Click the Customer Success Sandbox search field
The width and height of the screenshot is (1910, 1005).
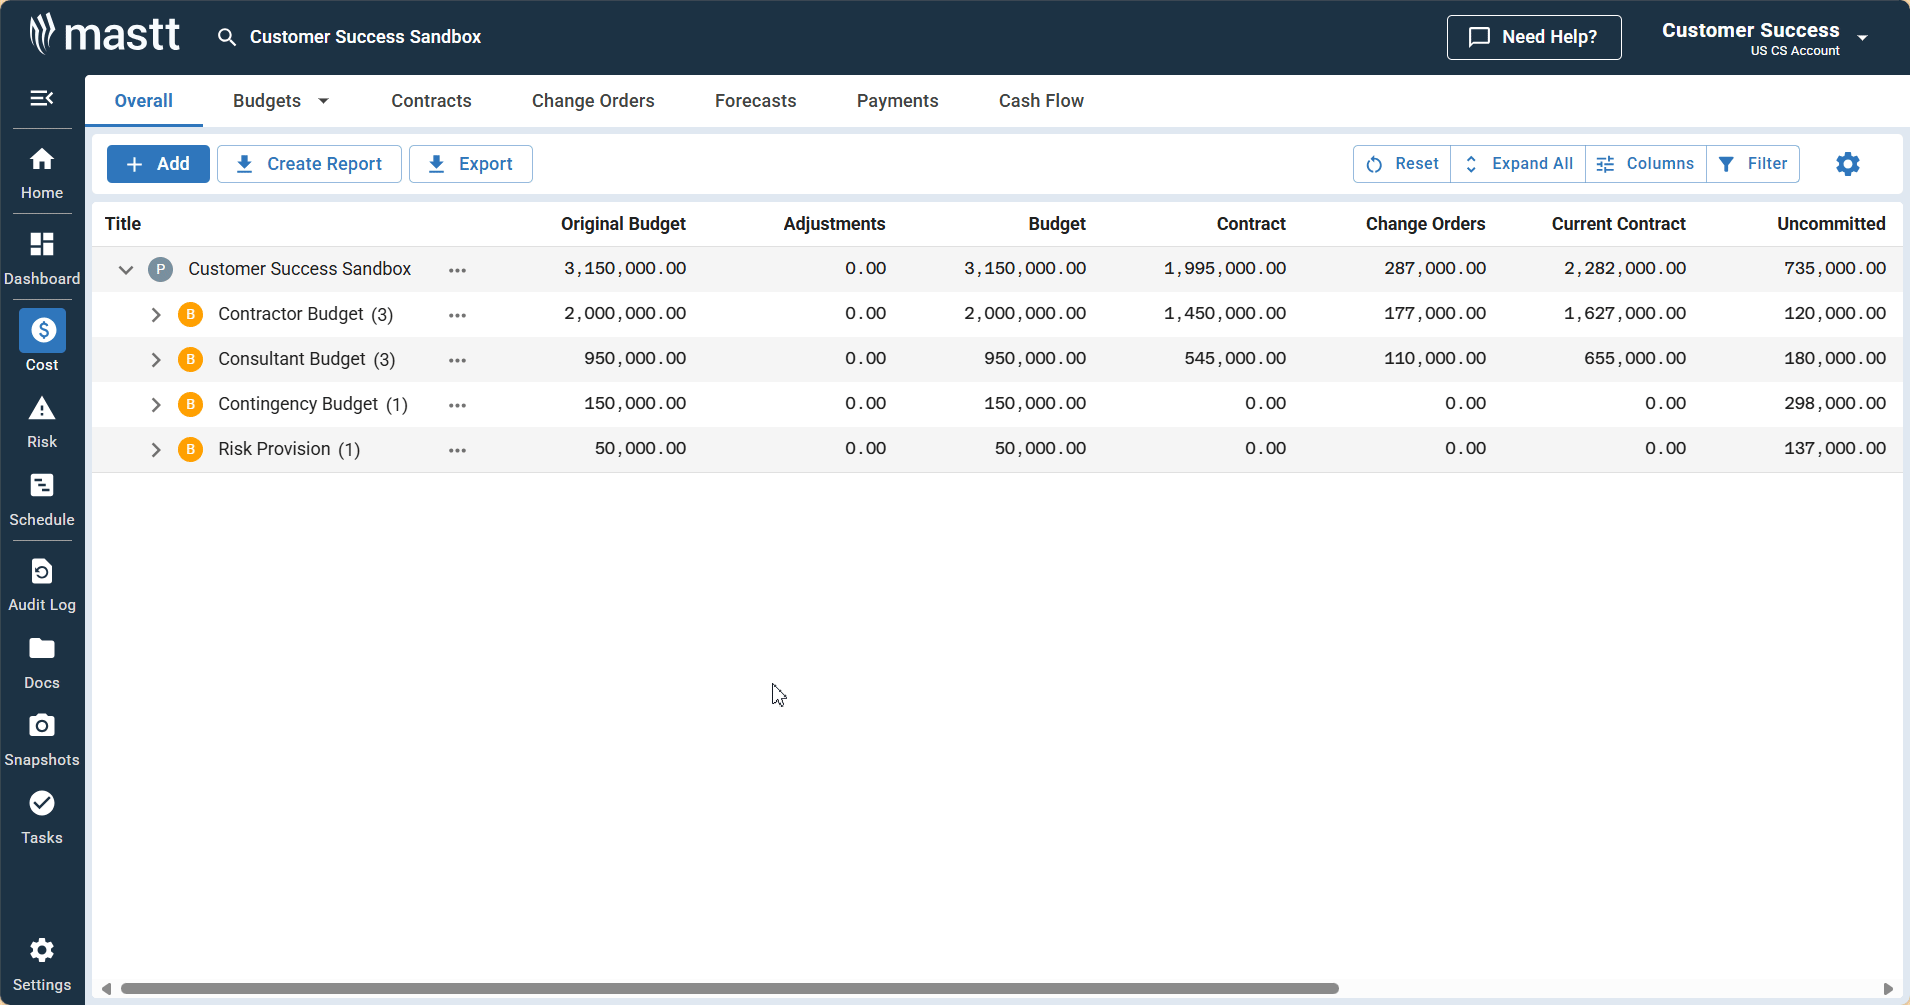click(x=365, y=37)
